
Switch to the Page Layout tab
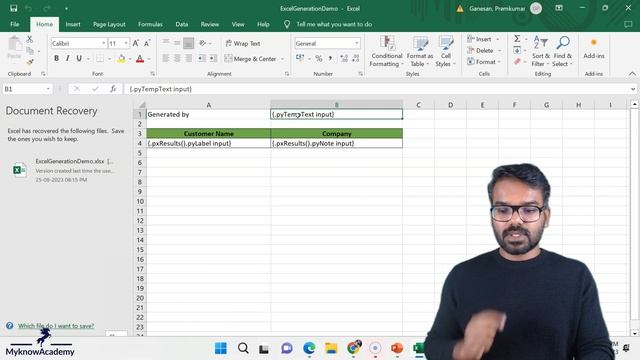tap(109, 24)
